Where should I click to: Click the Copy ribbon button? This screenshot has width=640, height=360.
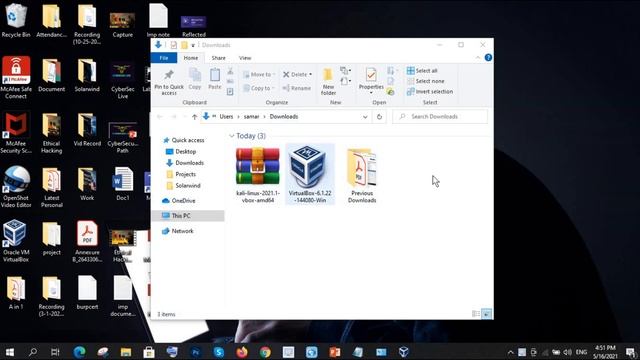195,79
